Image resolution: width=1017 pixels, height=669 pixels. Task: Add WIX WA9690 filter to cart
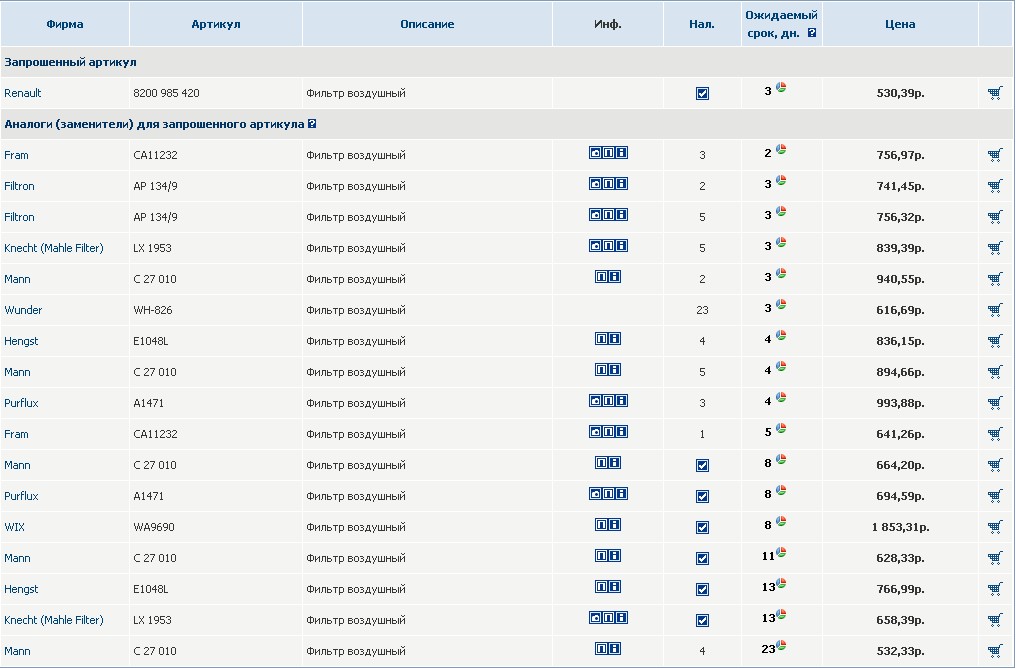click(x=994, y=527)
